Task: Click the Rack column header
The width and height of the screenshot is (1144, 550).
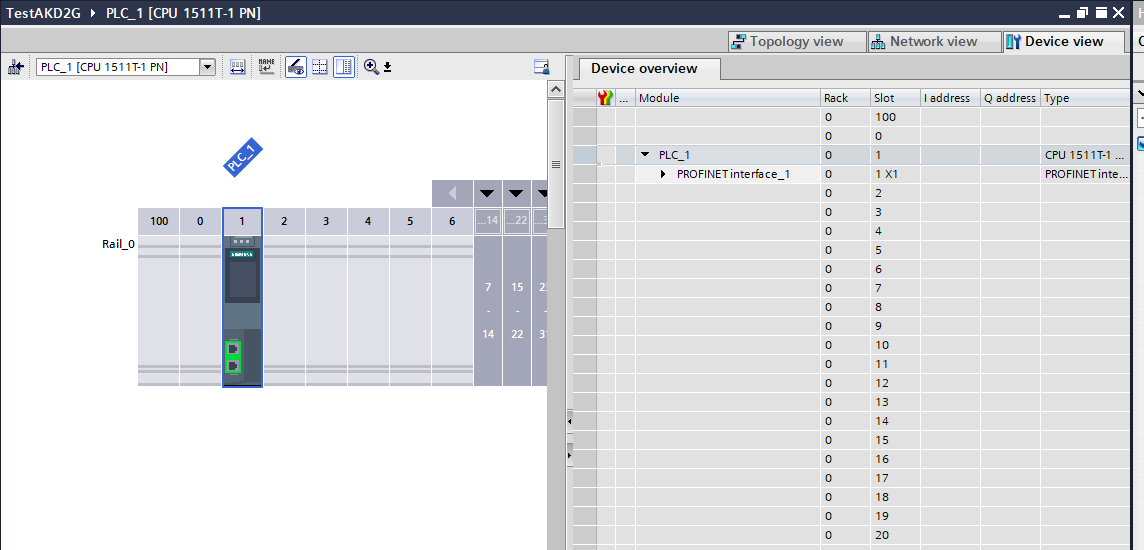Action: [845, 98]
